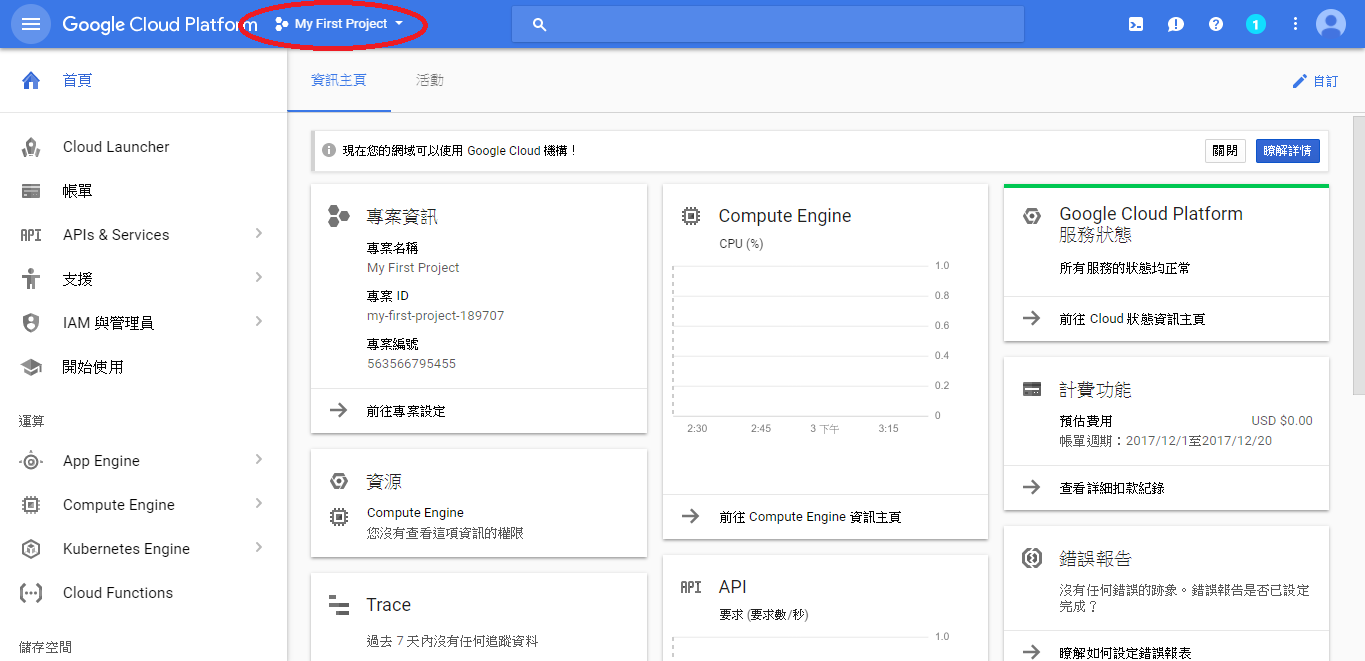Follow the 前往 Cloud 狀態資訊主頁 link
The image size is (1365, 661).
[x=1132, y=319]
